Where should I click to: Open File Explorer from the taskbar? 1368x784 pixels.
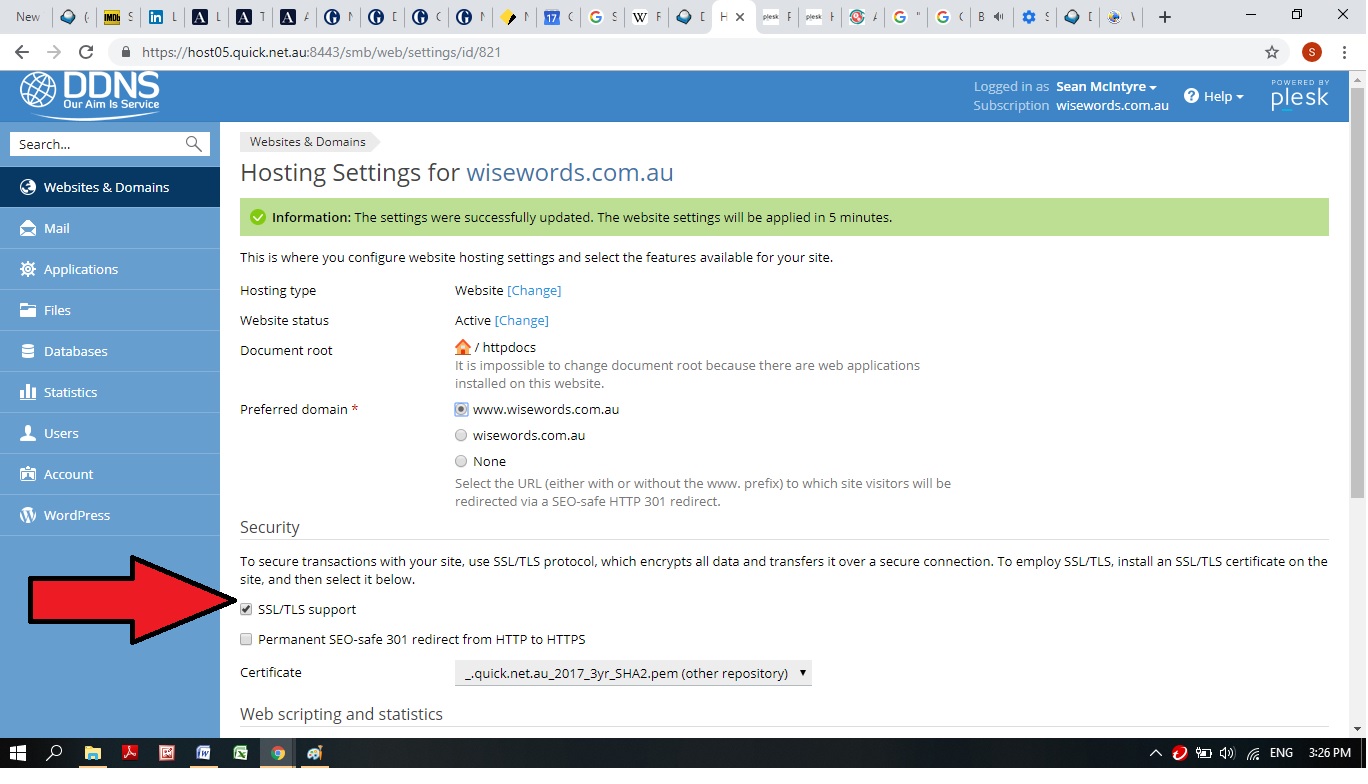pyautogui.click(x=92, y=753)
